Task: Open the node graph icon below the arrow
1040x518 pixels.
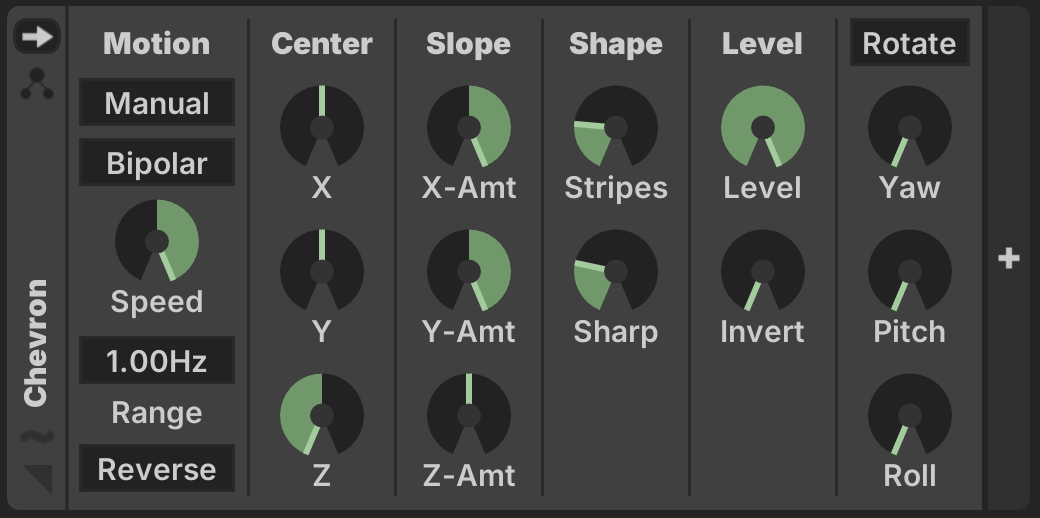Action: 37,84
